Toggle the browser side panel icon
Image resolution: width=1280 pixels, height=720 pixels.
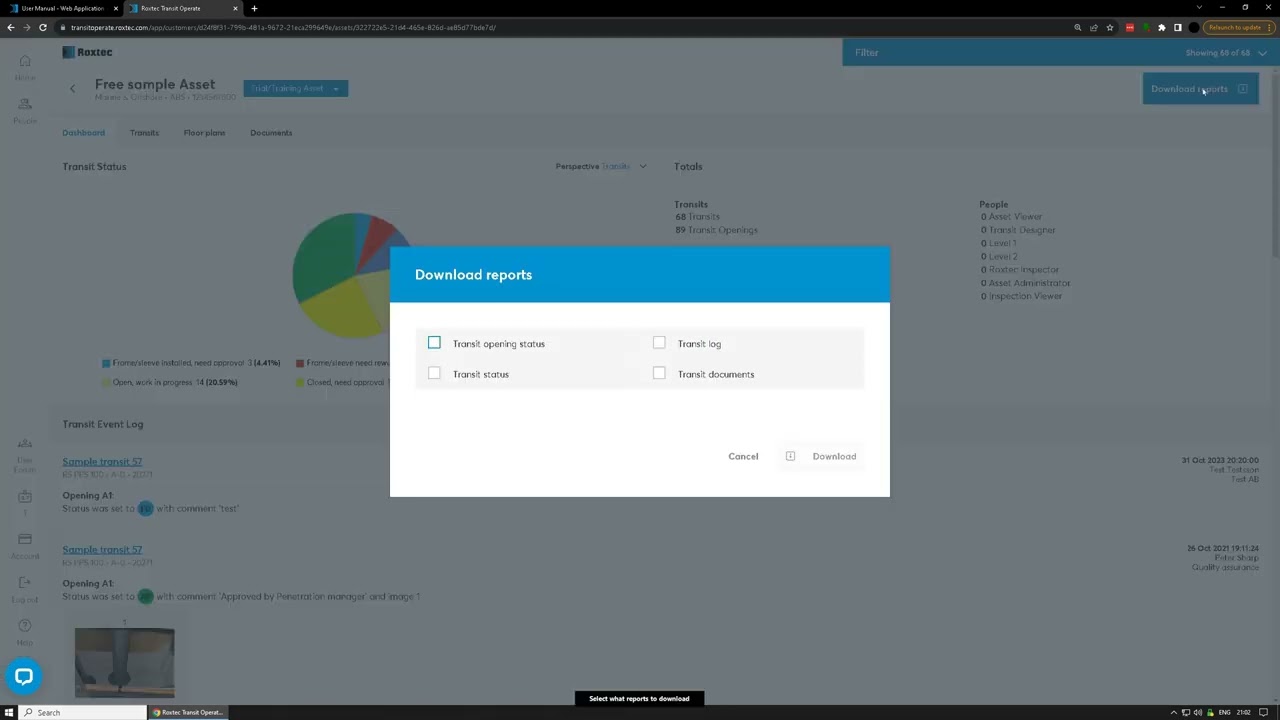click(x=1178, y=27)
